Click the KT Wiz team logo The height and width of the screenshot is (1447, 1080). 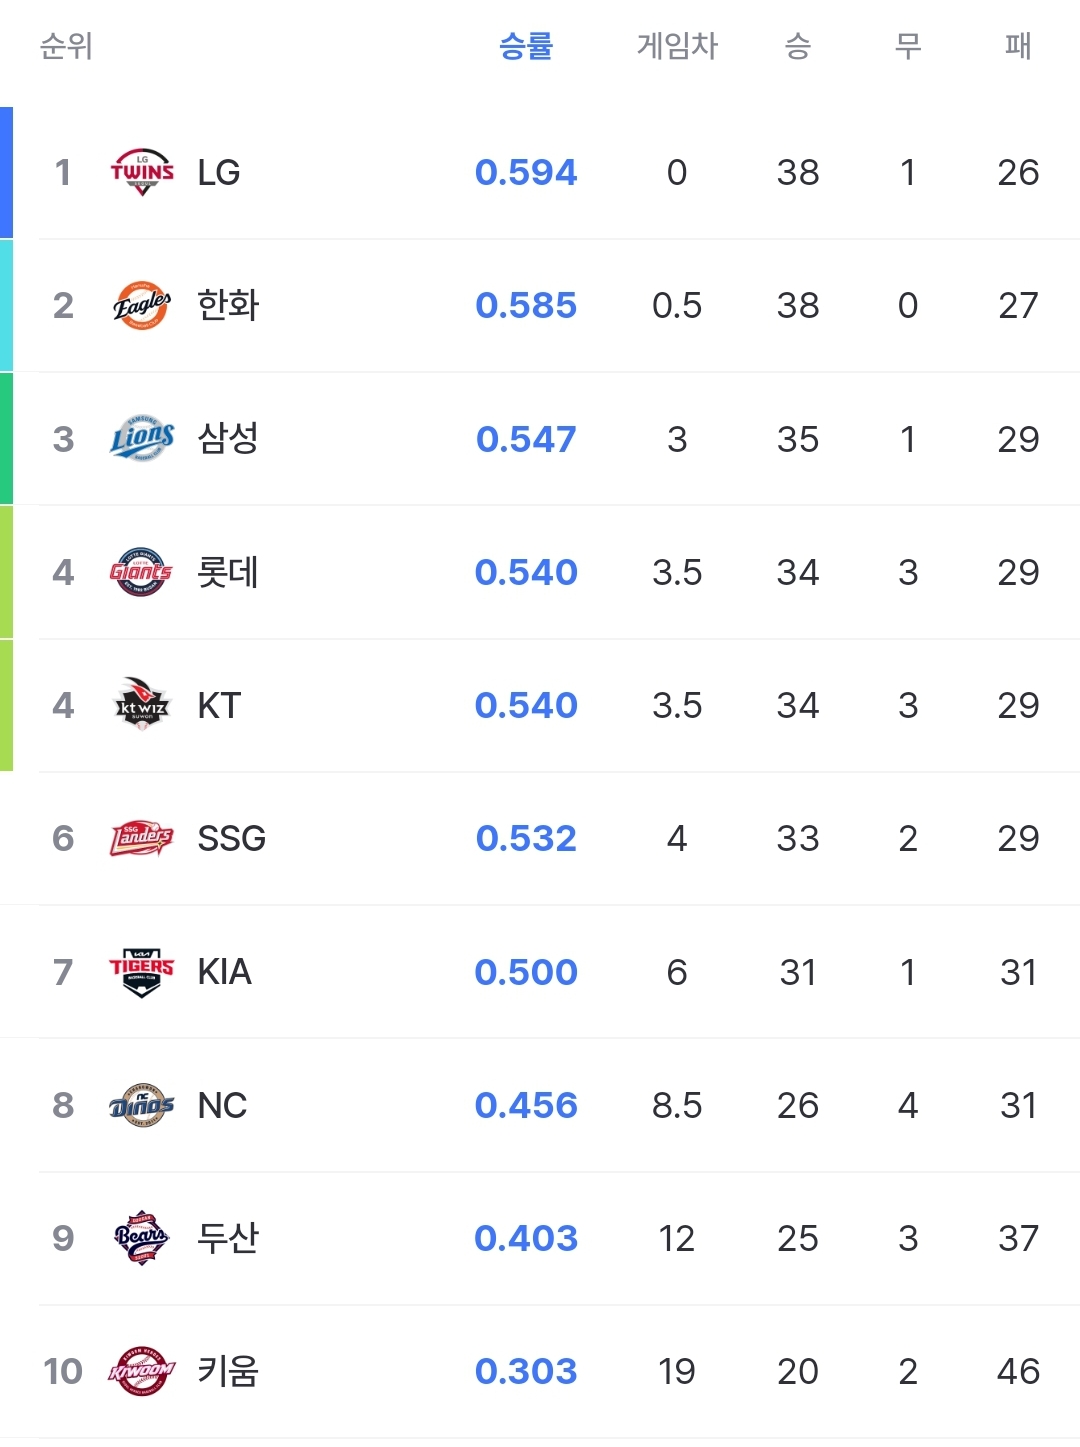142,705
